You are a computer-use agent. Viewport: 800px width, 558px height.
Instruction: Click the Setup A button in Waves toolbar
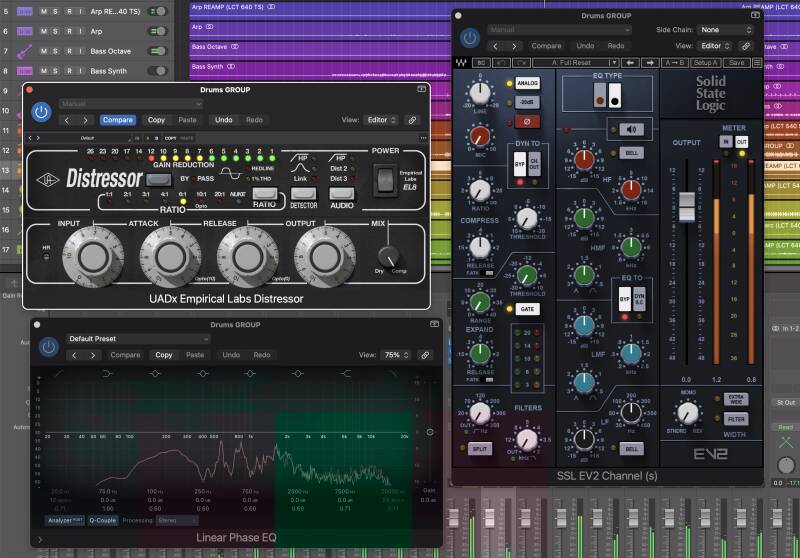pyautogui.click(x=706, y=63)
